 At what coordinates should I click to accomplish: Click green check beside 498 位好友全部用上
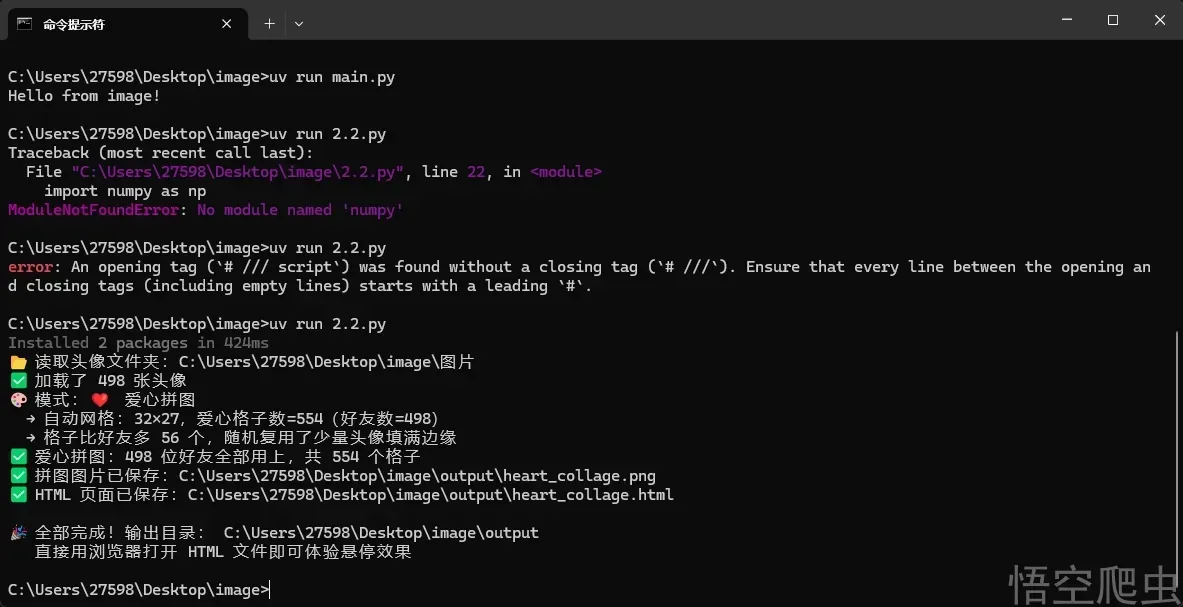[18, 456]
